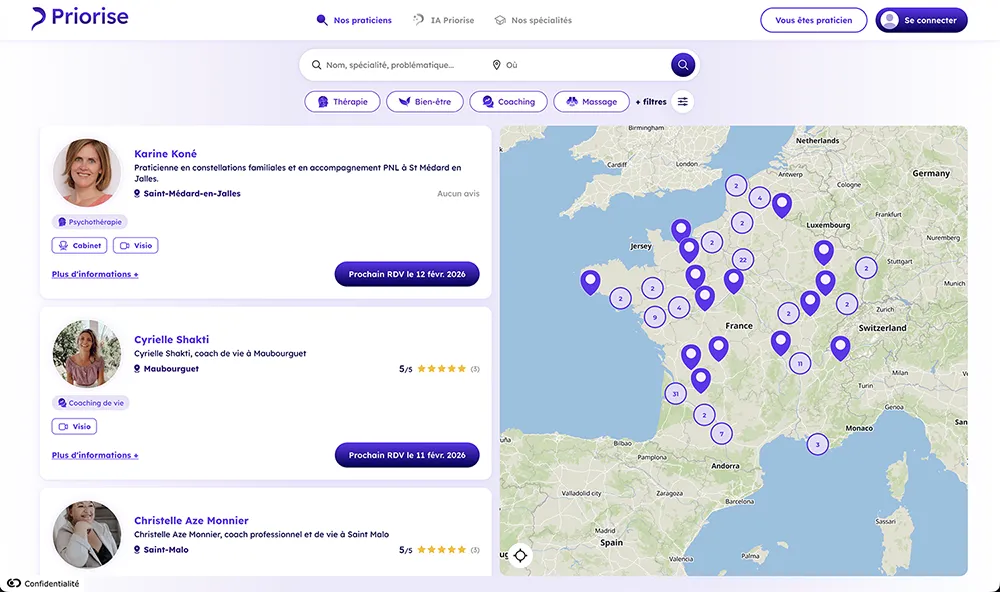Screen dimensions: 1000x592
Task: Click the Coaching de vie specialty tag
Action: 91,403
